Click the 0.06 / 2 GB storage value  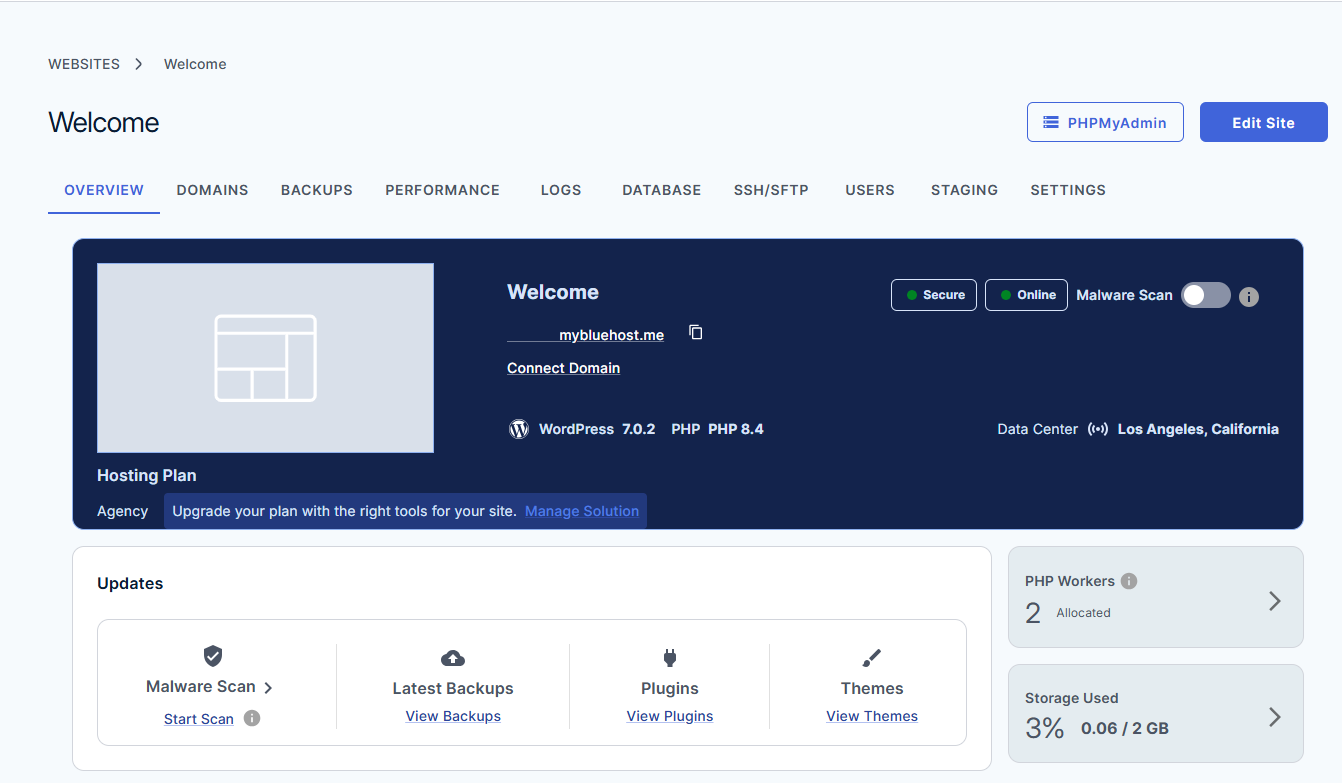pyautogui.click(x=1125, y=728)
